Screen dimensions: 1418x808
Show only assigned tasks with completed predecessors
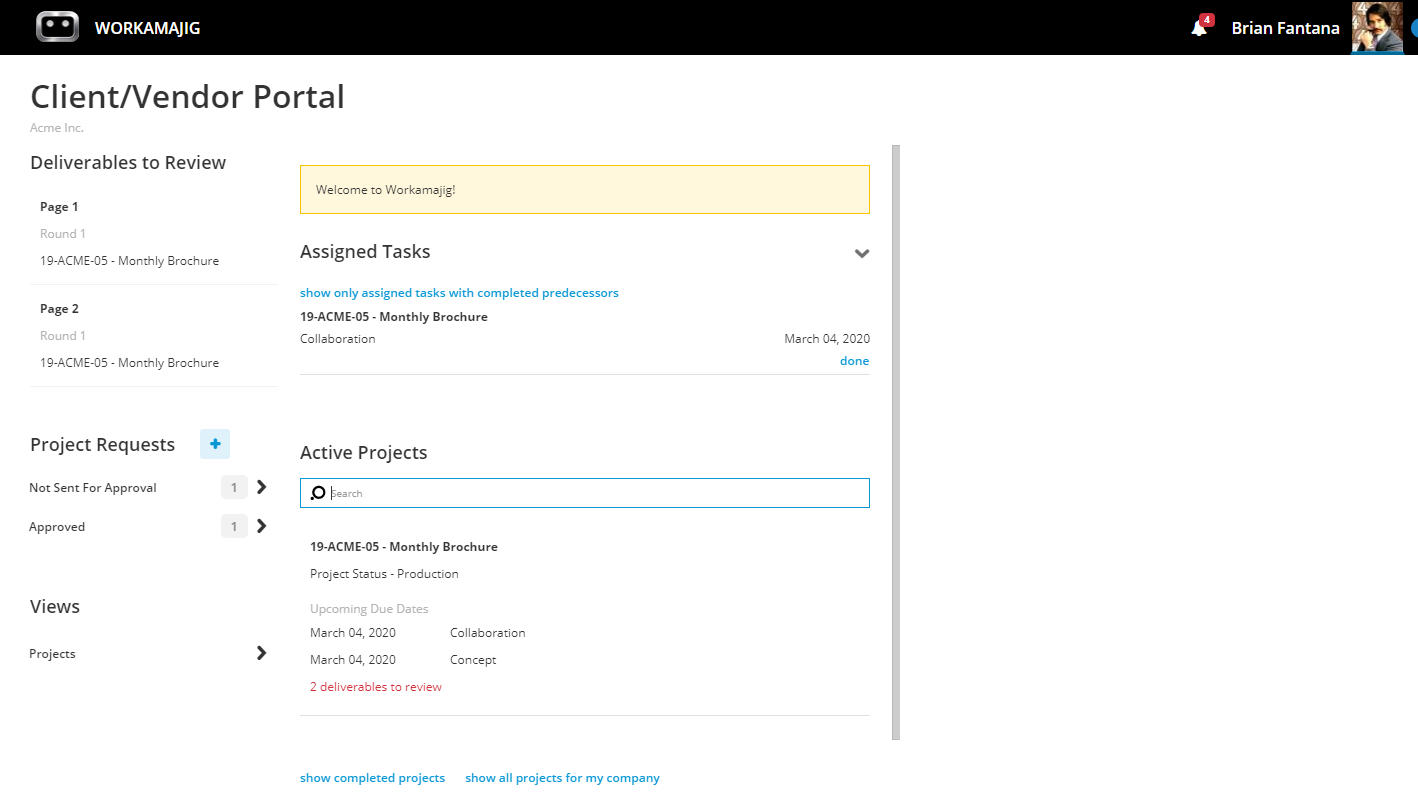pos(459,293)
